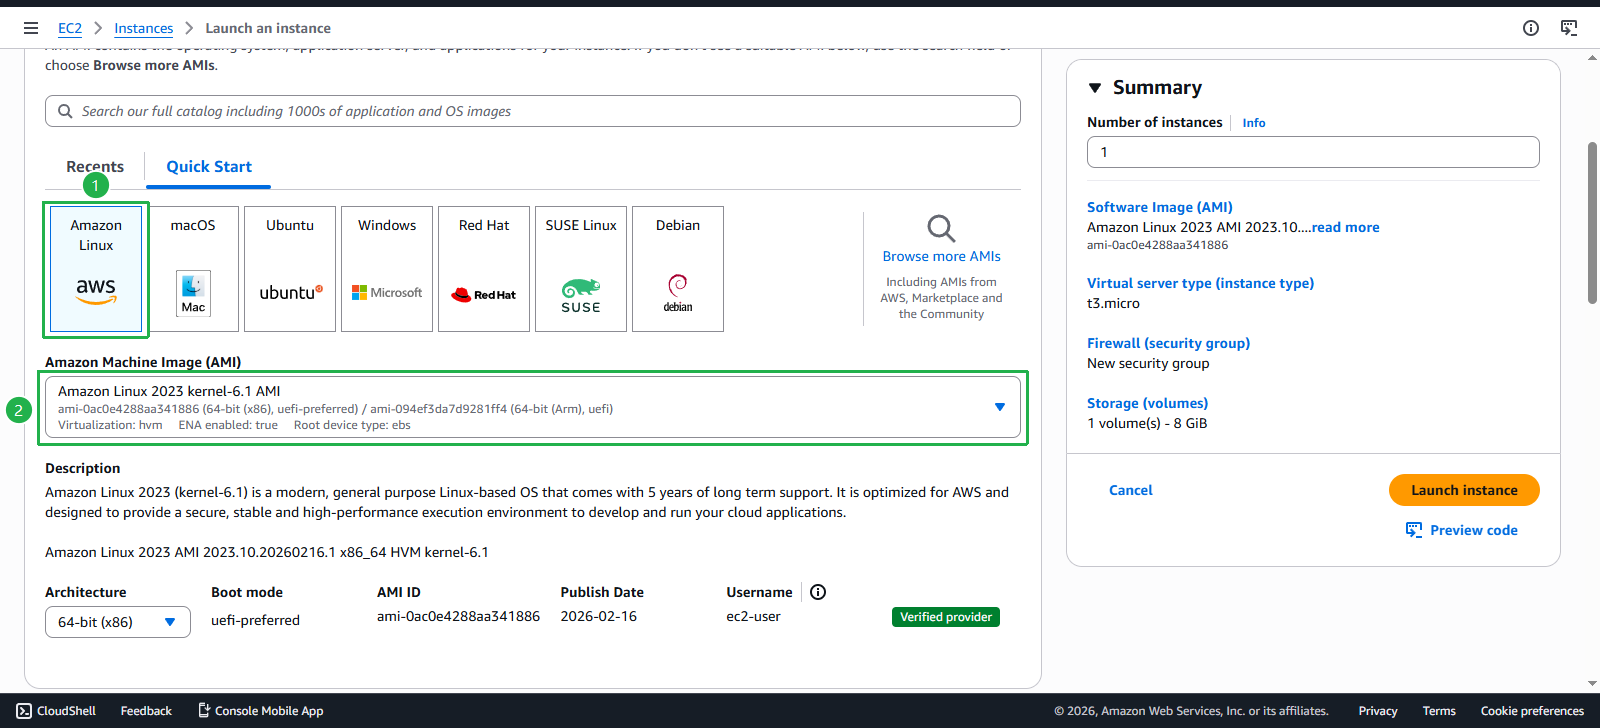Select the Ubuntu AMI tile
Screen dimensions: 1600x728
[290, 269]
